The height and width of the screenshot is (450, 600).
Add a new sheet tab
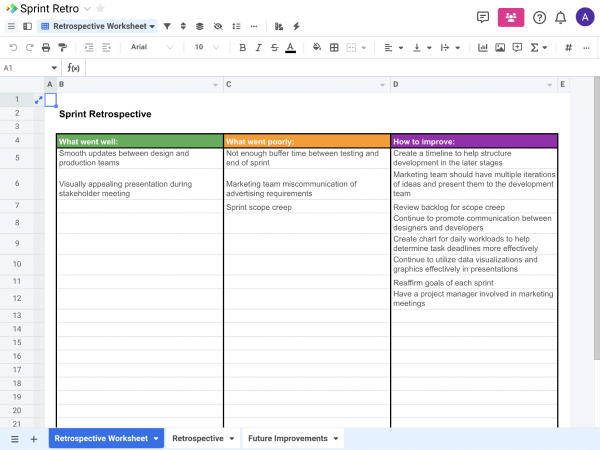tap(34, 439)
